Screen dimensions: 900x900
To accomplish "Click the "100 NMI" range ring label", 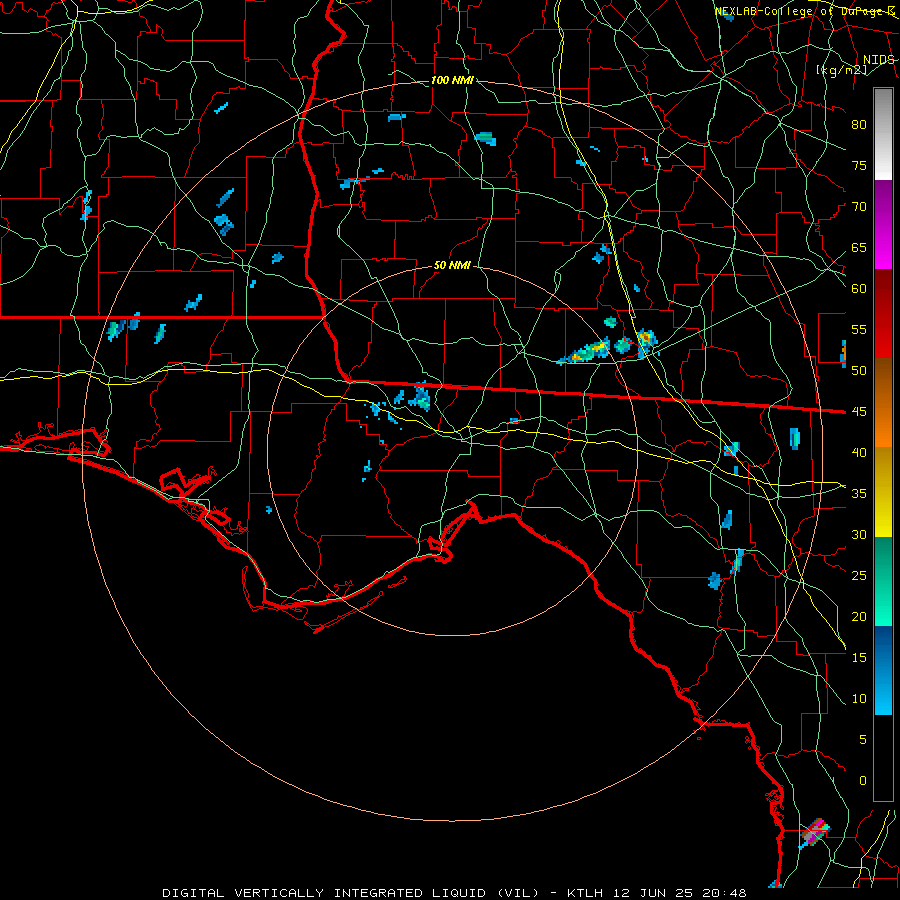I will 452,80.
